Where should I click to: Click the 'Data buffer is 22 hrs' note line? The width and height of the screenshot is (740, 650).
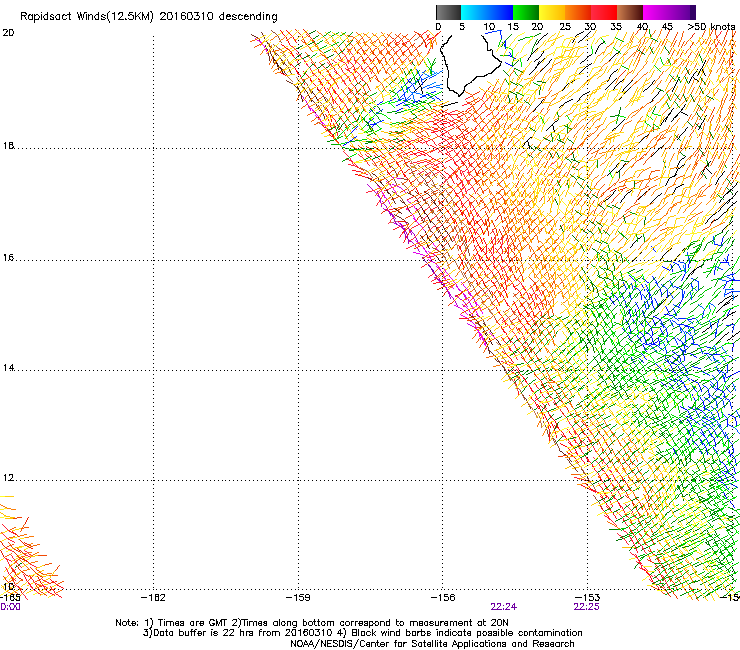(x=362, y=633)
